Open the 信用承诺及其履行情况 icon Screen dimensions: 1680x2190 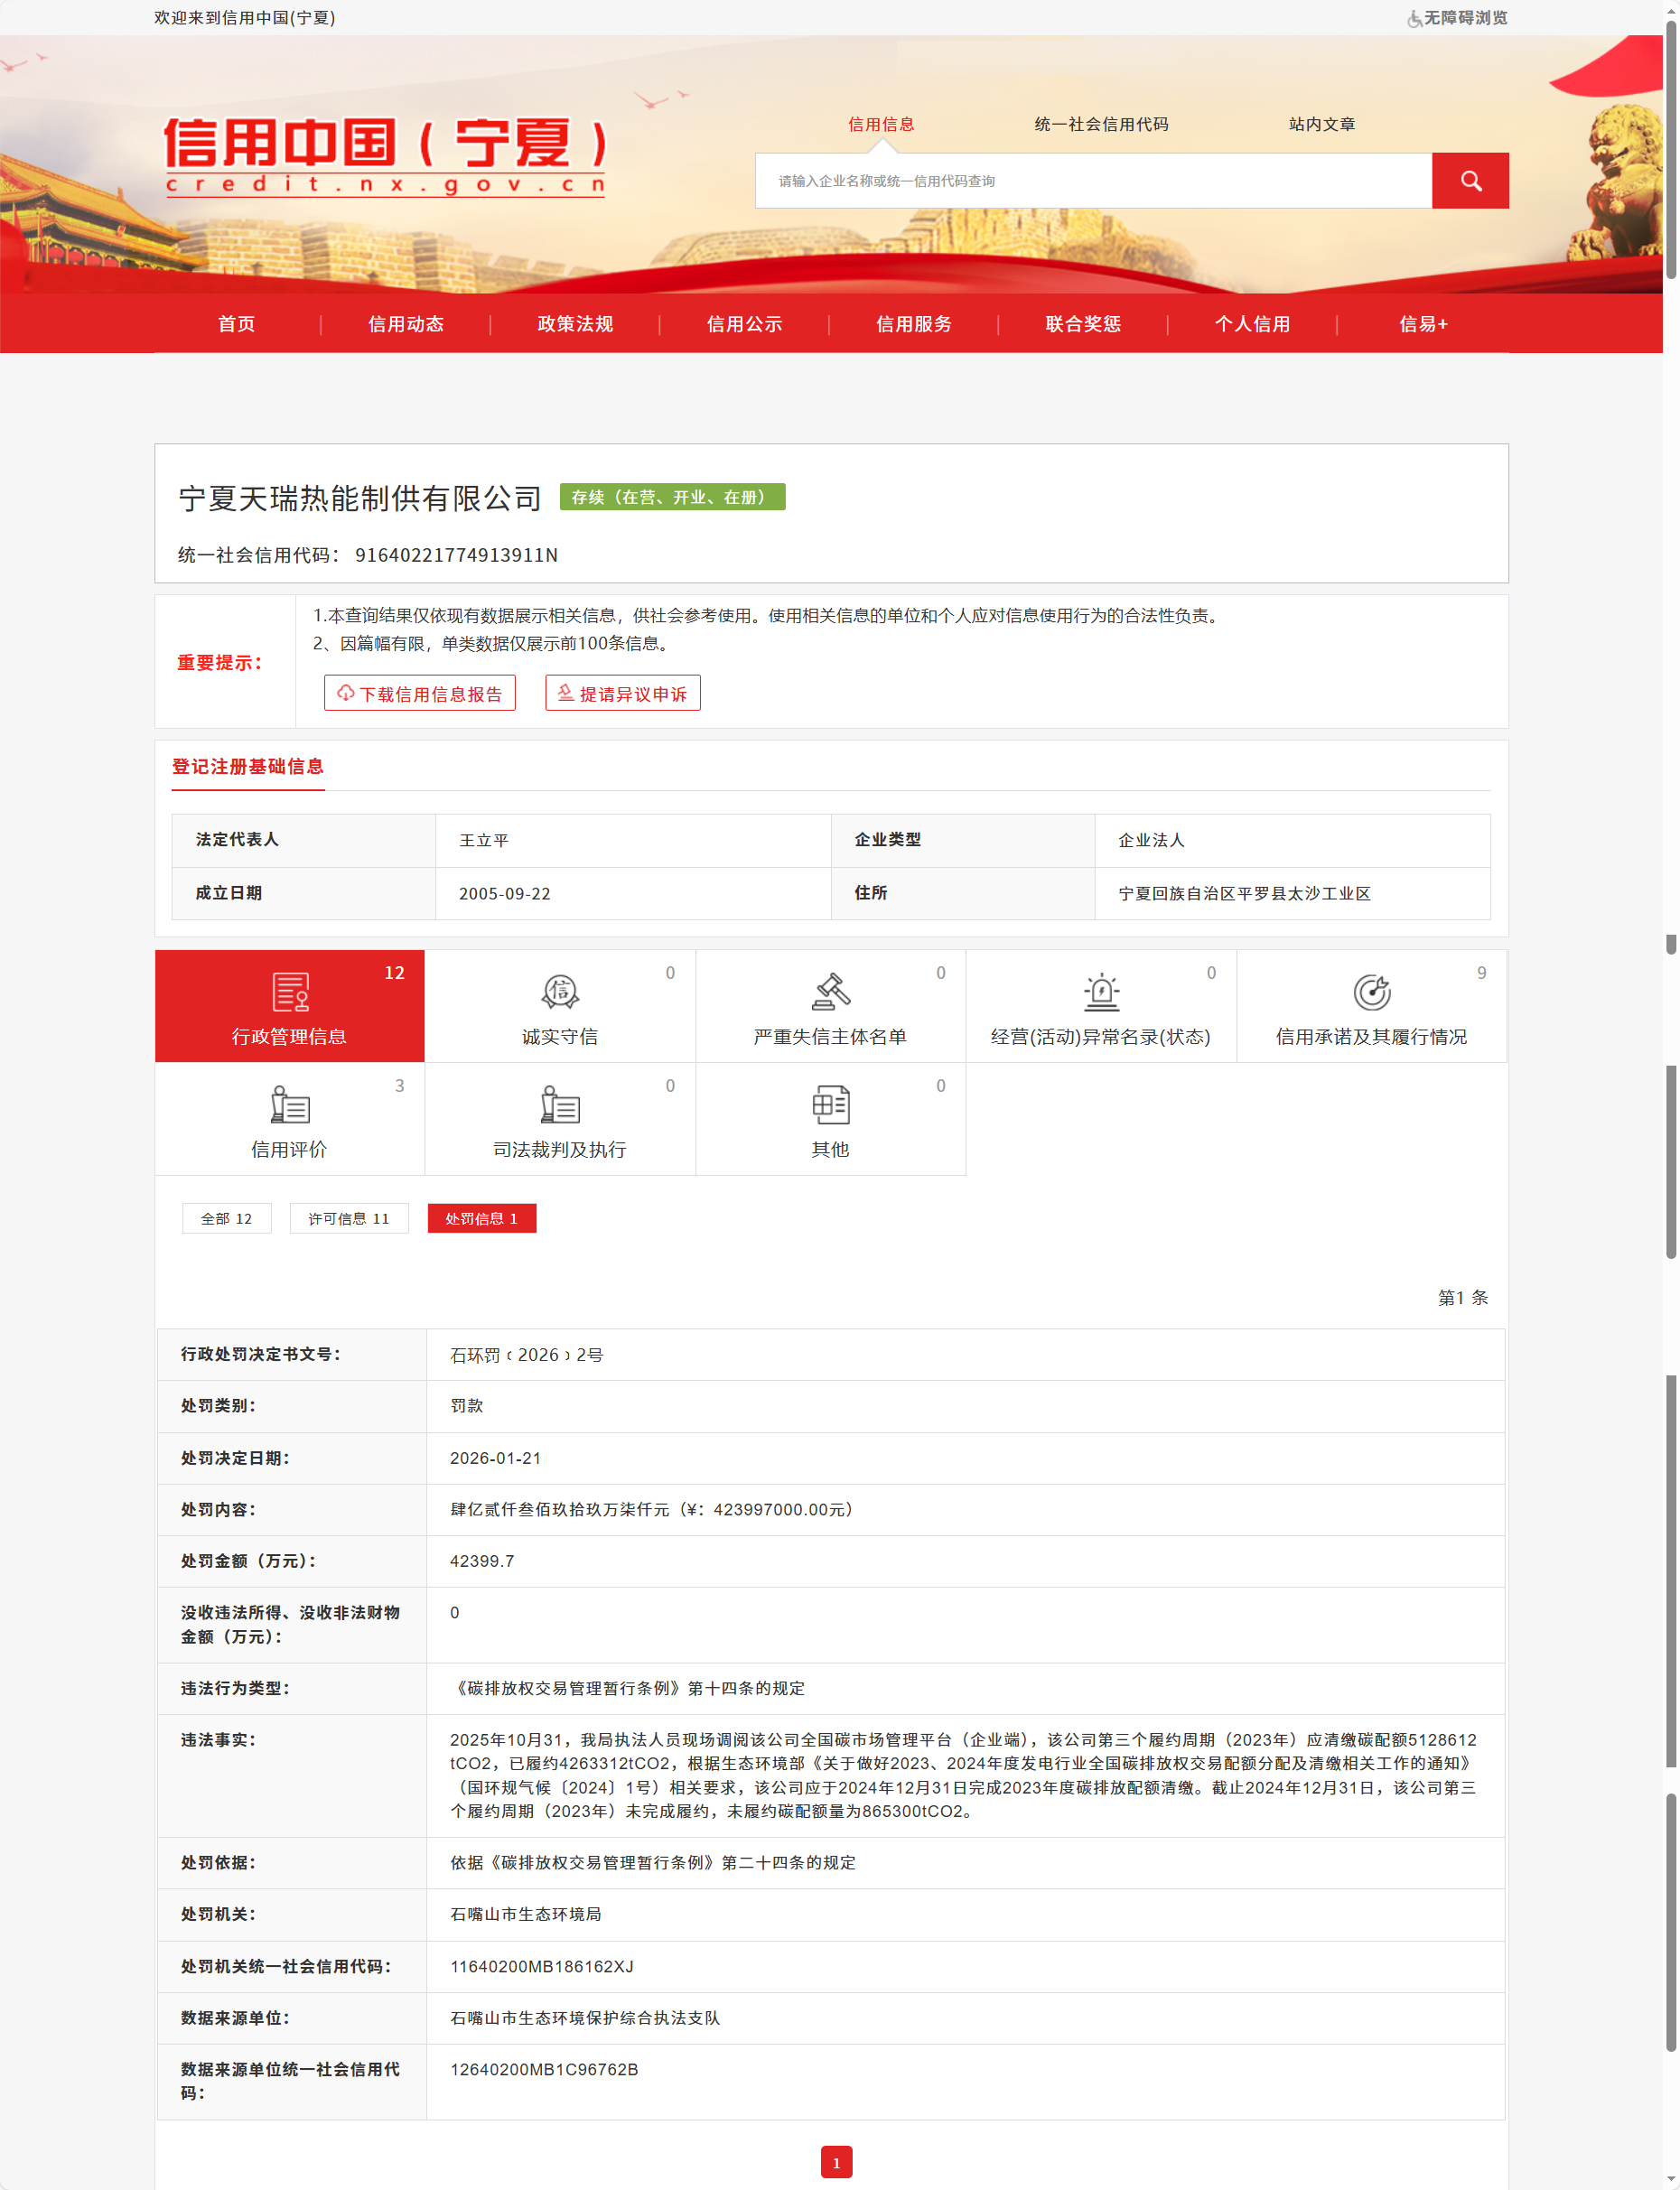tap(1371, 992)
